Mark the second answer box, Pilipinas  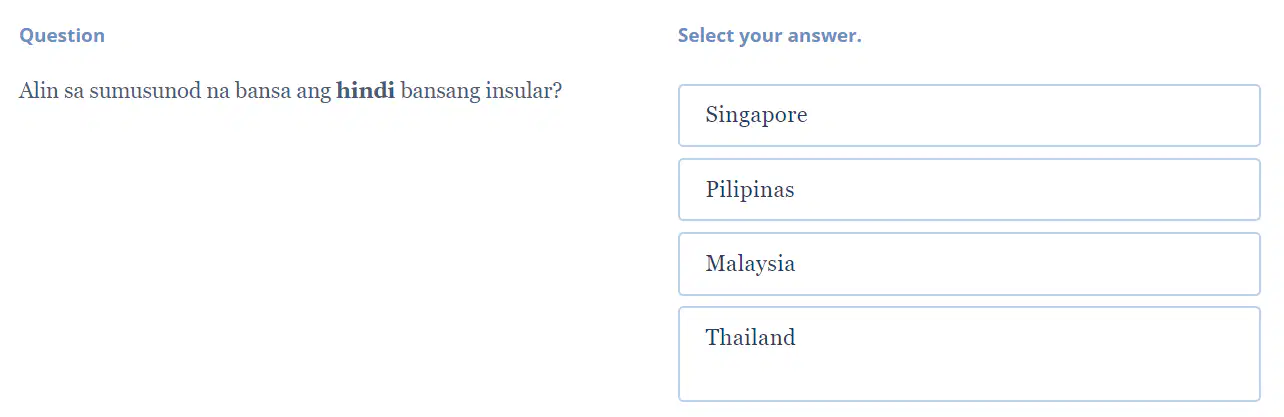pos(969,189)
